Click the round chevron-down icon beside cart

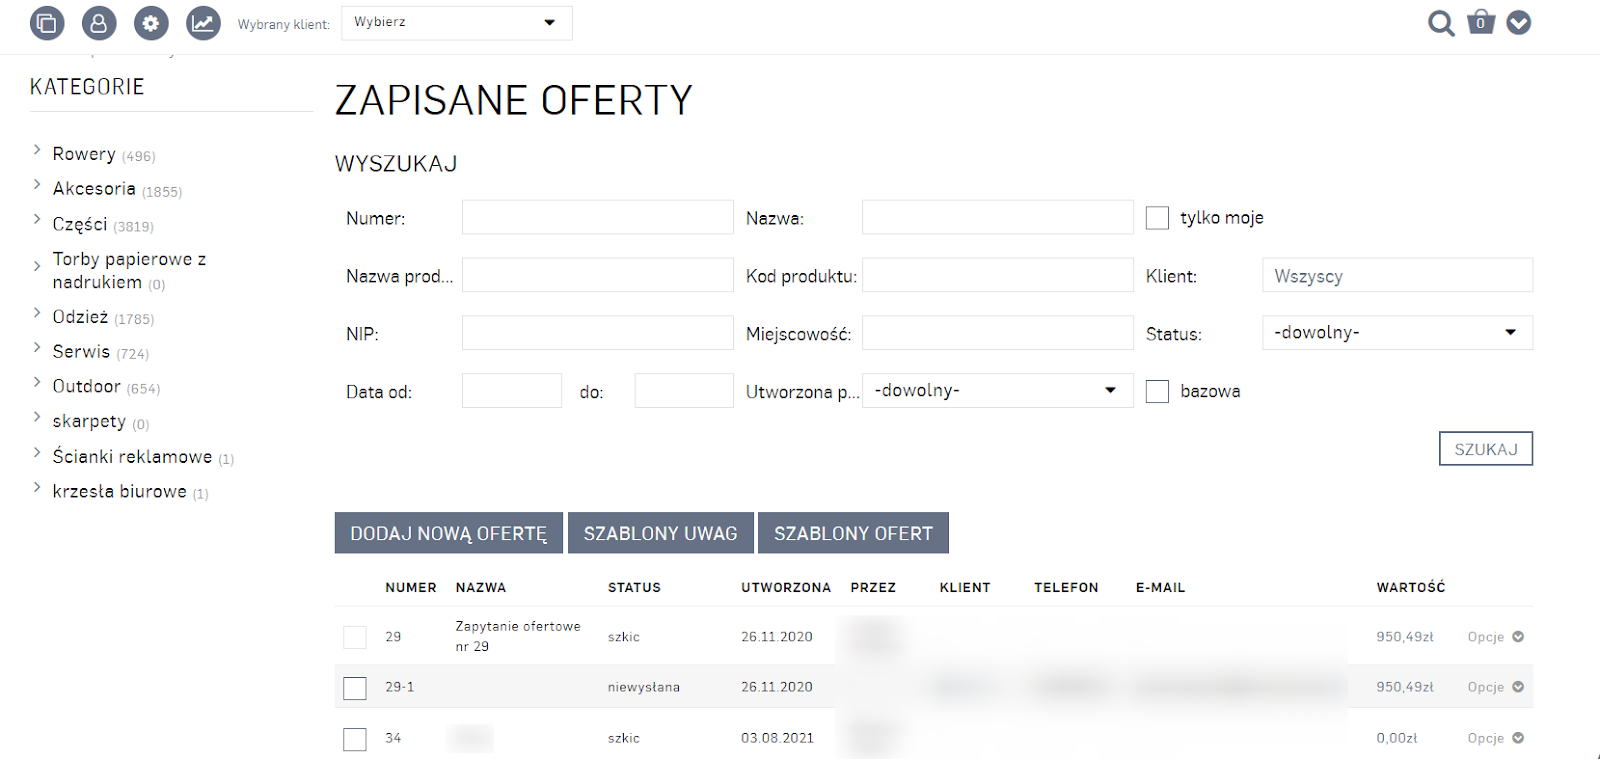tap(1518, 23)
